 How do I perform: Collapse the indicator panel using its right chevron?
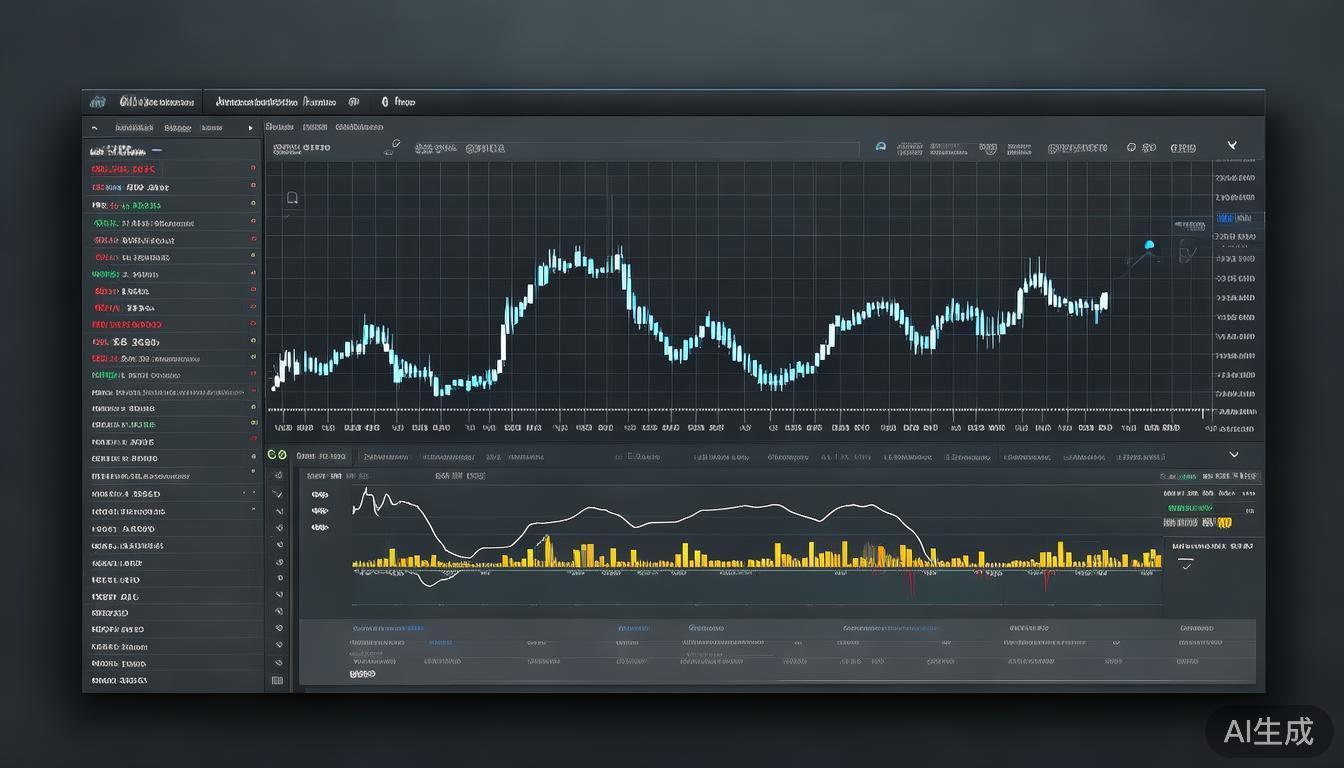pos(1233,454)
